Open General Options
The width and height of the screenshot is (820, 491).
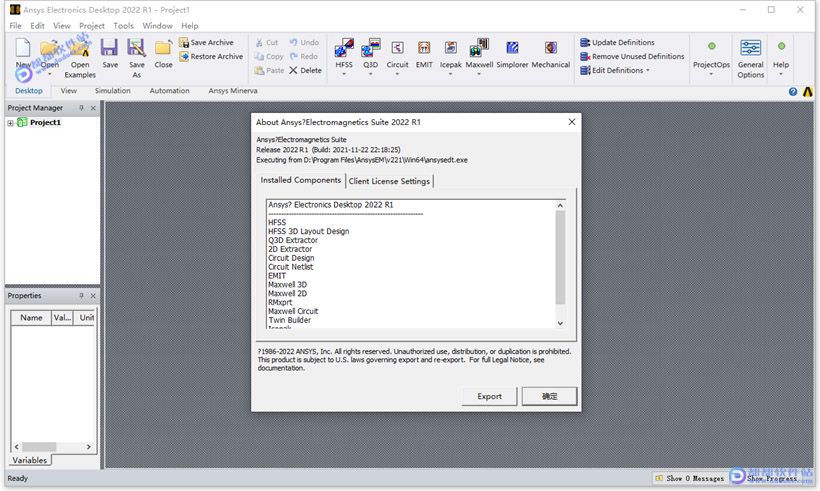pyautogui.click(x=750, y=59)
